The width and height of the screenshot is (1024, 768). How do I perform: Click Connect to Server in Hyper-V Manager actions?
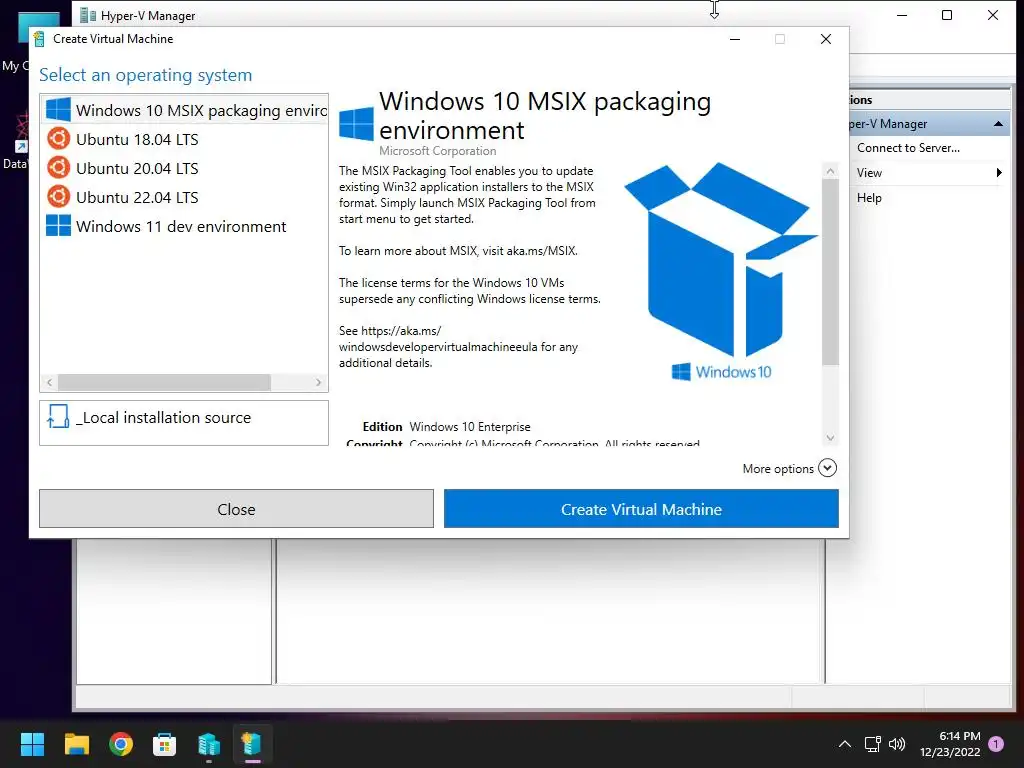(908, 148)
